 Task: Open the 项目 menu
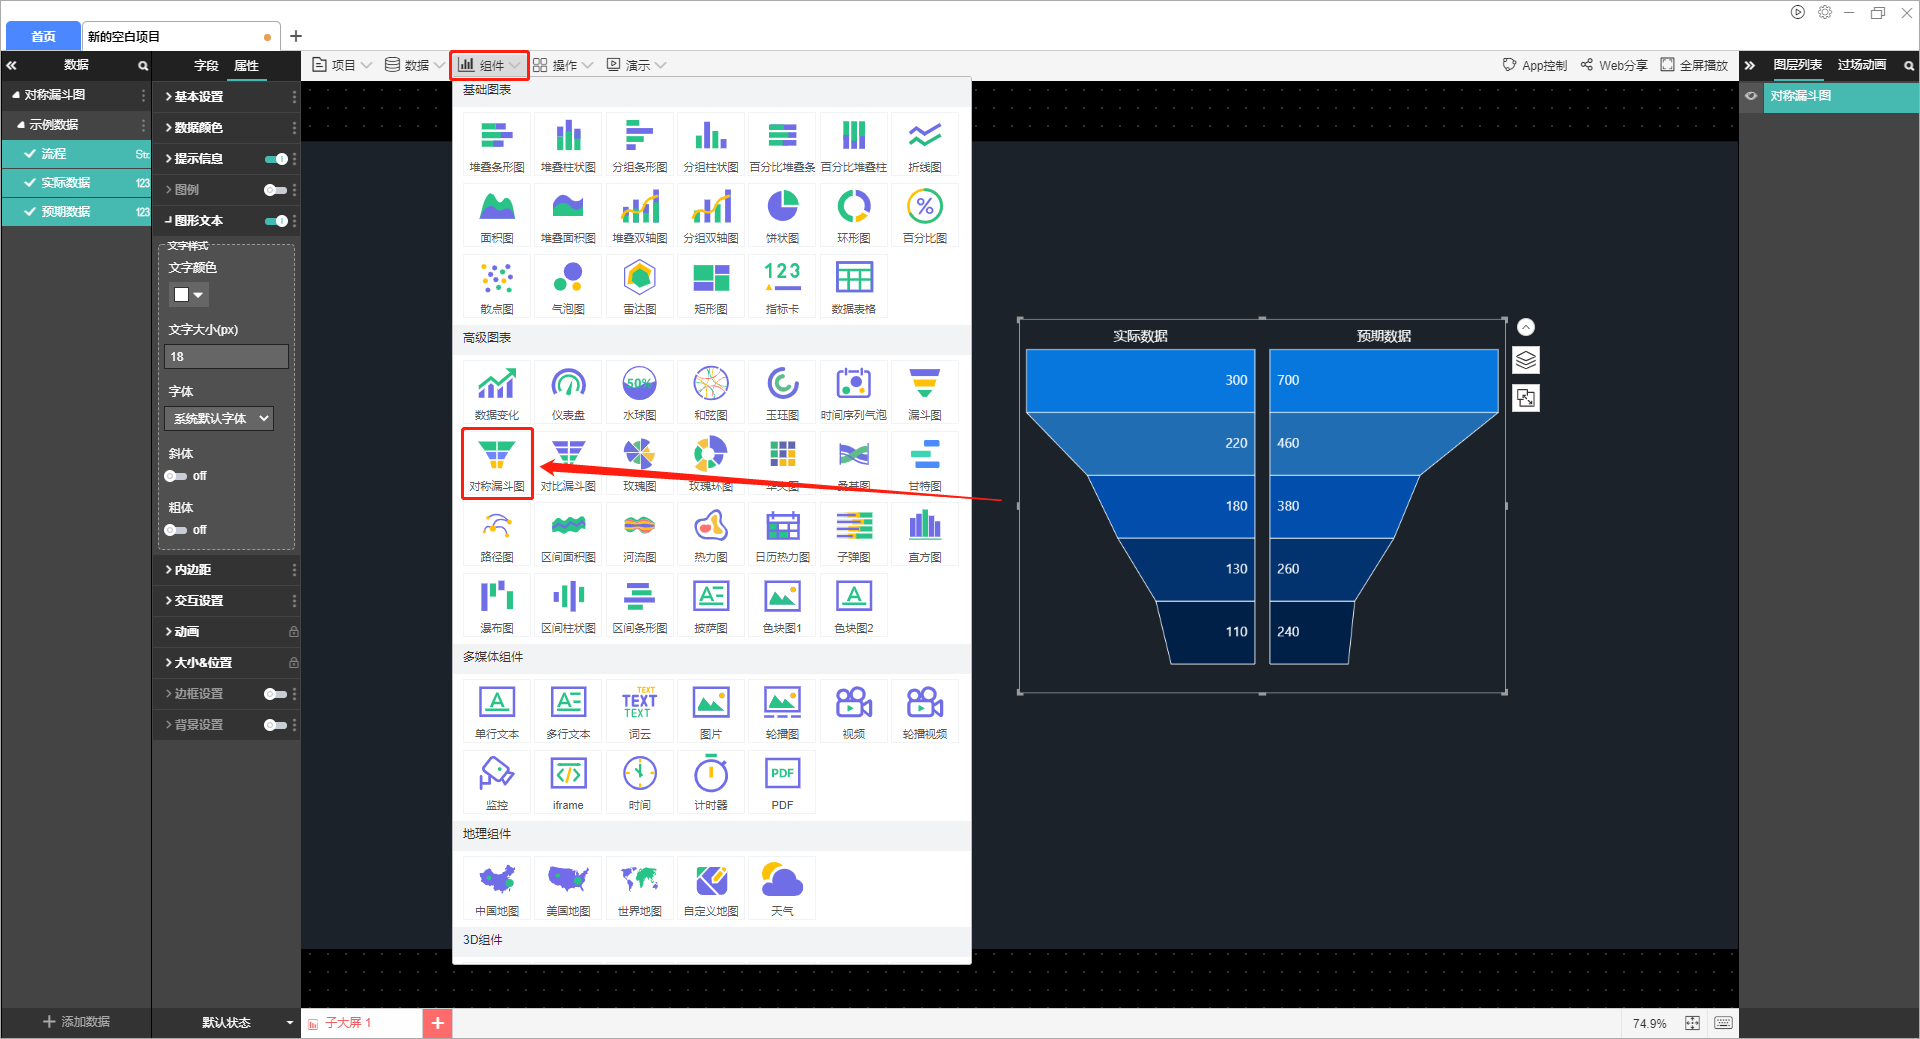[x=342, y=65]
